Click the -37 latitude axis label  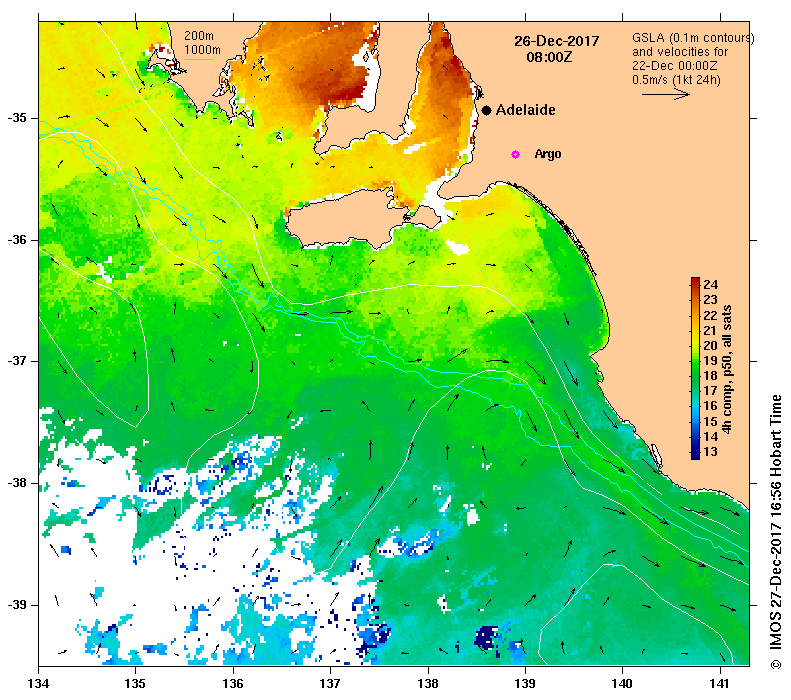pos(17,361)
